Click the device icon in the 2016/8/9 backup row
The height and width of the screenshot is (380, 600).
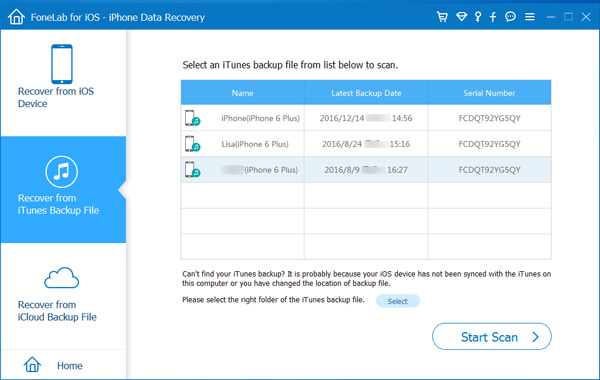point(192,170)
